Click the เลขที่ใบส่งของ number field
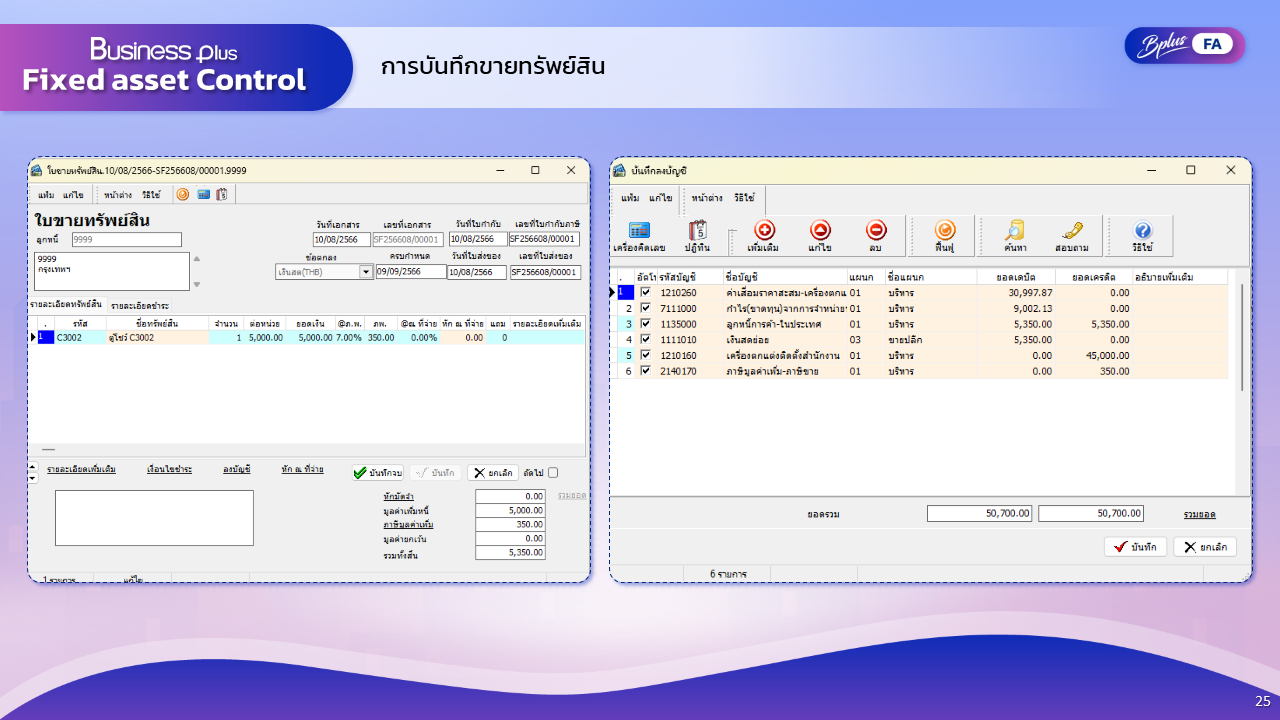 coord(545,272)
